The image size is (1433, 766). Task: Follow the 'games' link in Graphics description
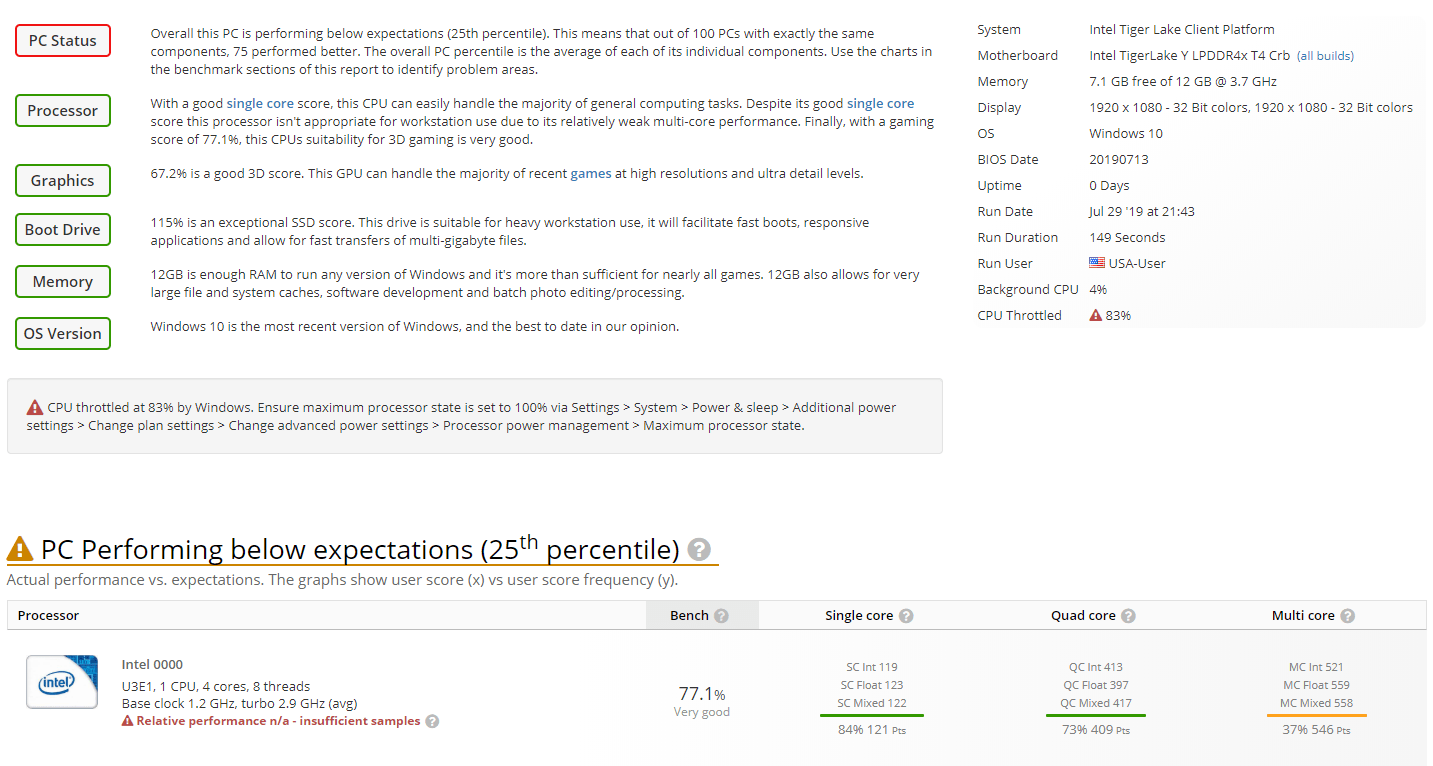590,174
